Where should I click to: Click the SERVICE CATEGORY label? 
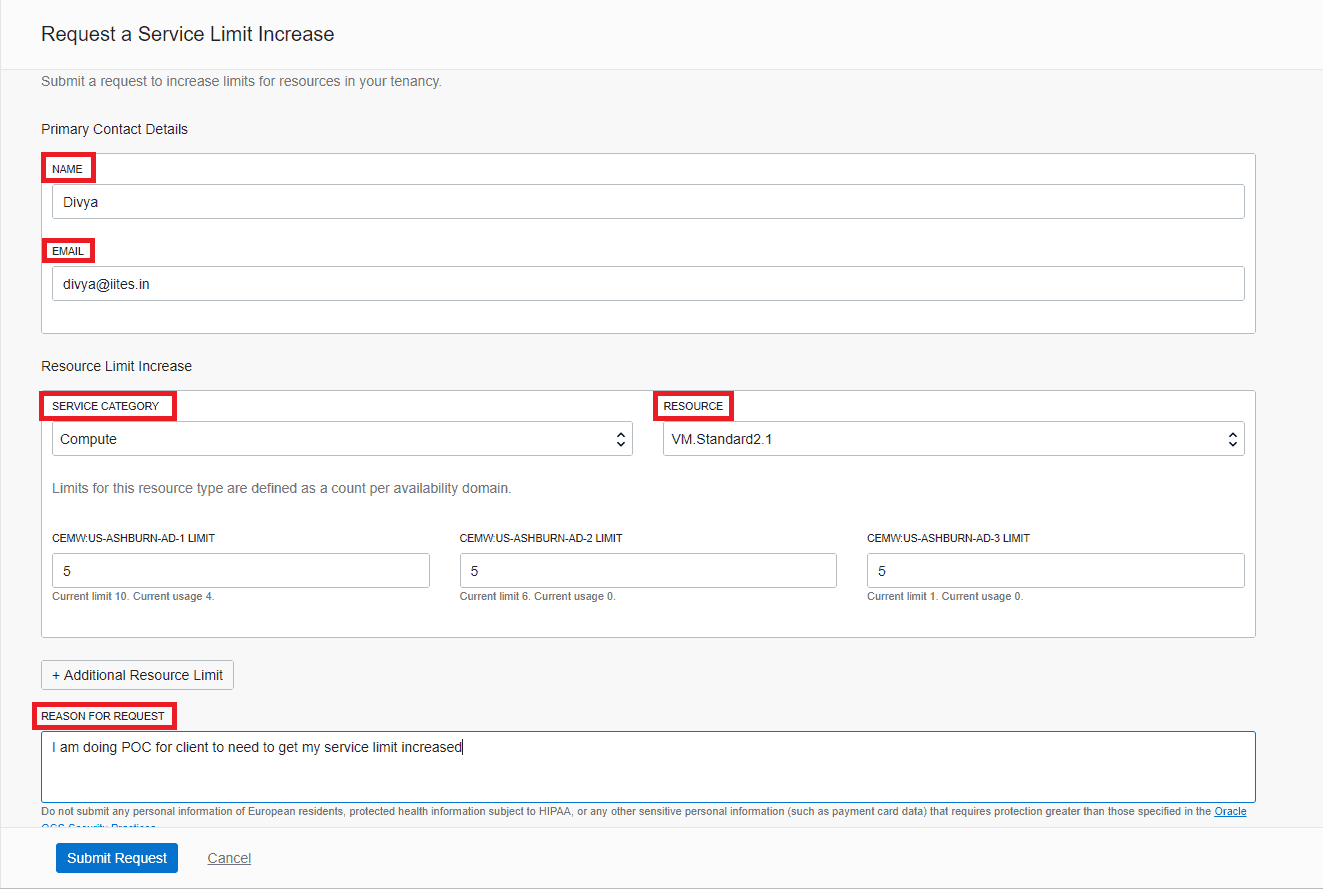coord(107,405)
